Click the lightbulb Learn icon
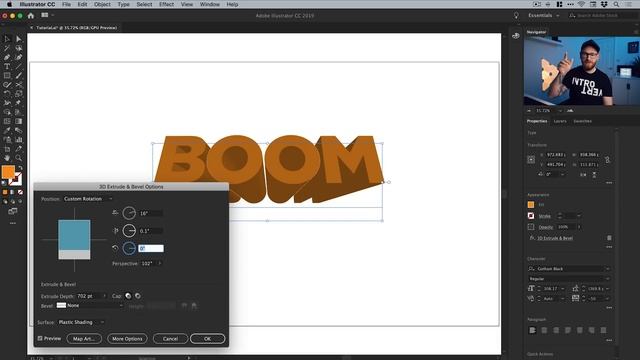The width and height of the screenshot is (640, 360). [x=516, y=16]
